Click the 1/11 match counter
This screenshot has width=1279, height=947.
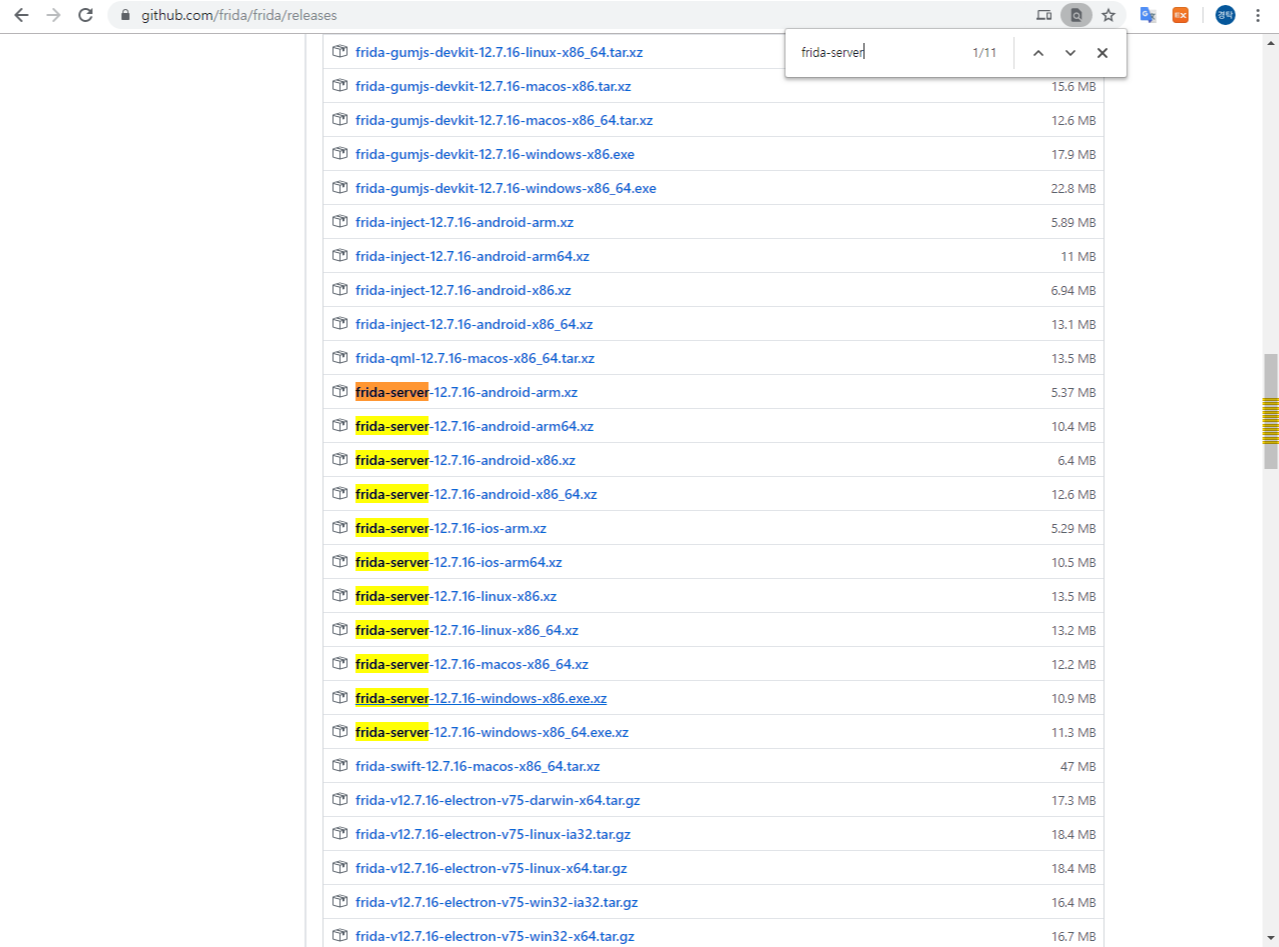984,53
